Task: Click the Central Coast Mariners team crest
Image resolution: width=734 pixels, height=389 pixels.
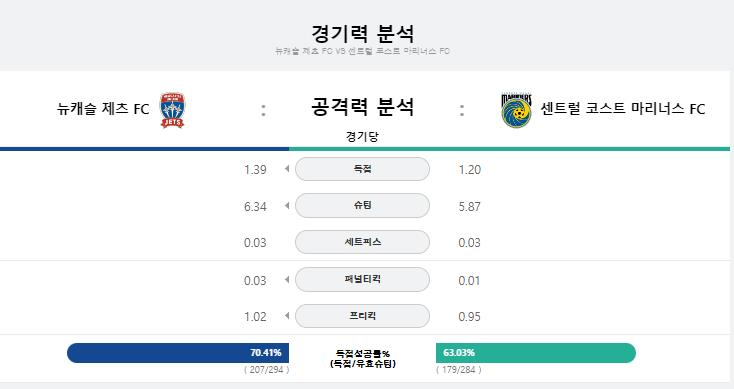Action: (x=516, y=110)
